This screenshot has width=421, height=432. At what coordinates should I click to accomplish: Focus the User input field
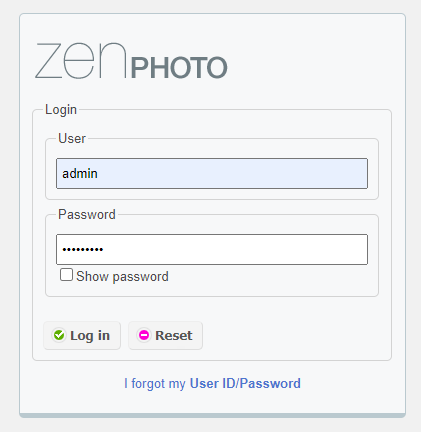point(212,174)
